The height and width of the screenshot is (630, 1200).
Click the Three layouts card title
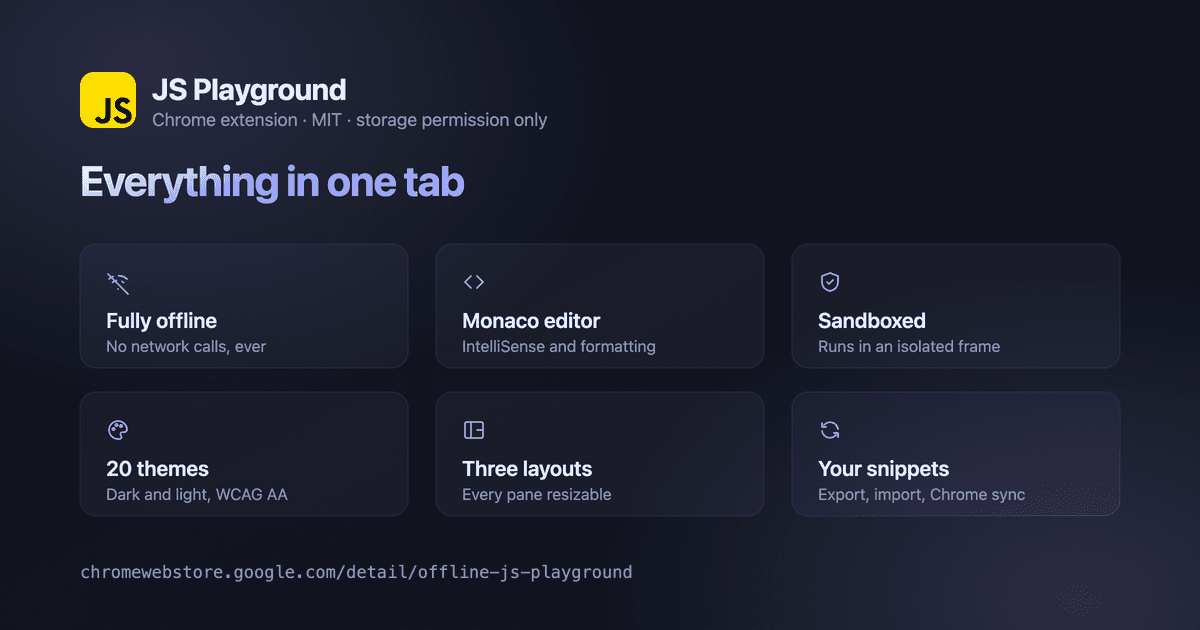527,469
